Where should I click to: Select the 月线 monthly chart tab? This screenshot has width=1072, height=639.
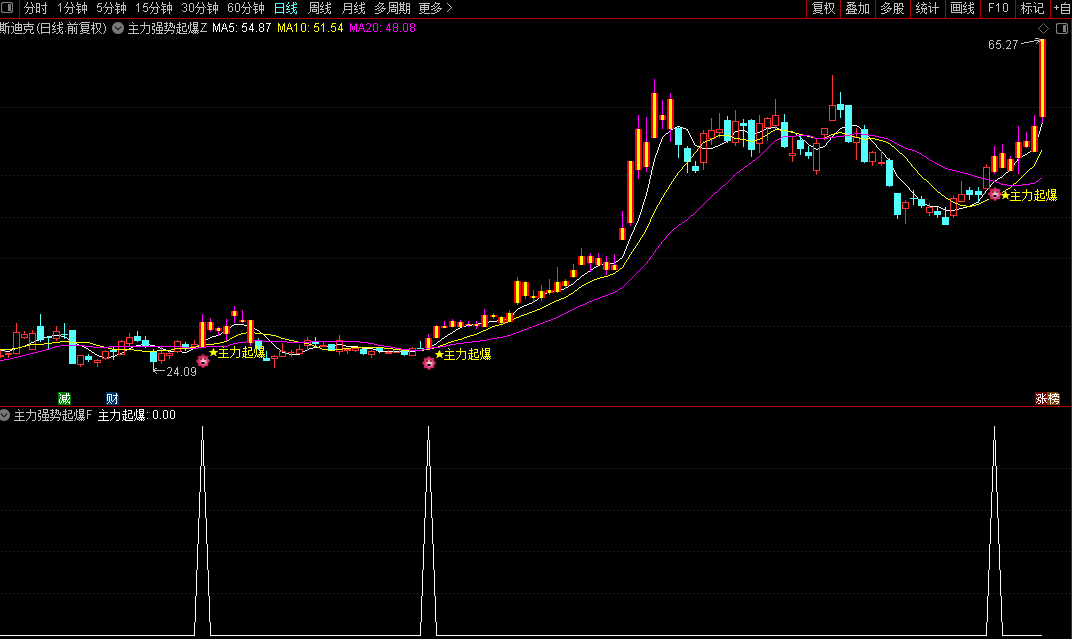(353, 8)
